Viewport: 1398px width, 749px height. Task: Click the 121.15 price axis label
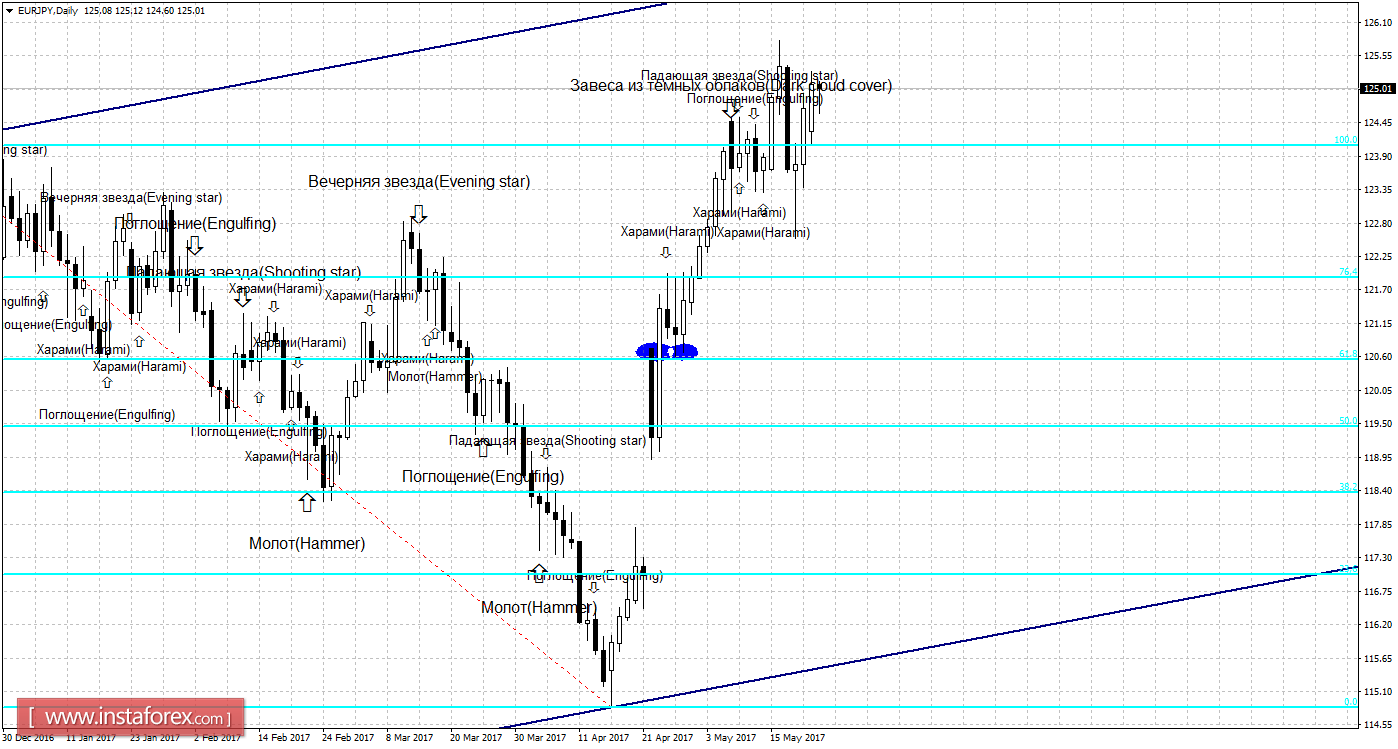coord(1378,324)
